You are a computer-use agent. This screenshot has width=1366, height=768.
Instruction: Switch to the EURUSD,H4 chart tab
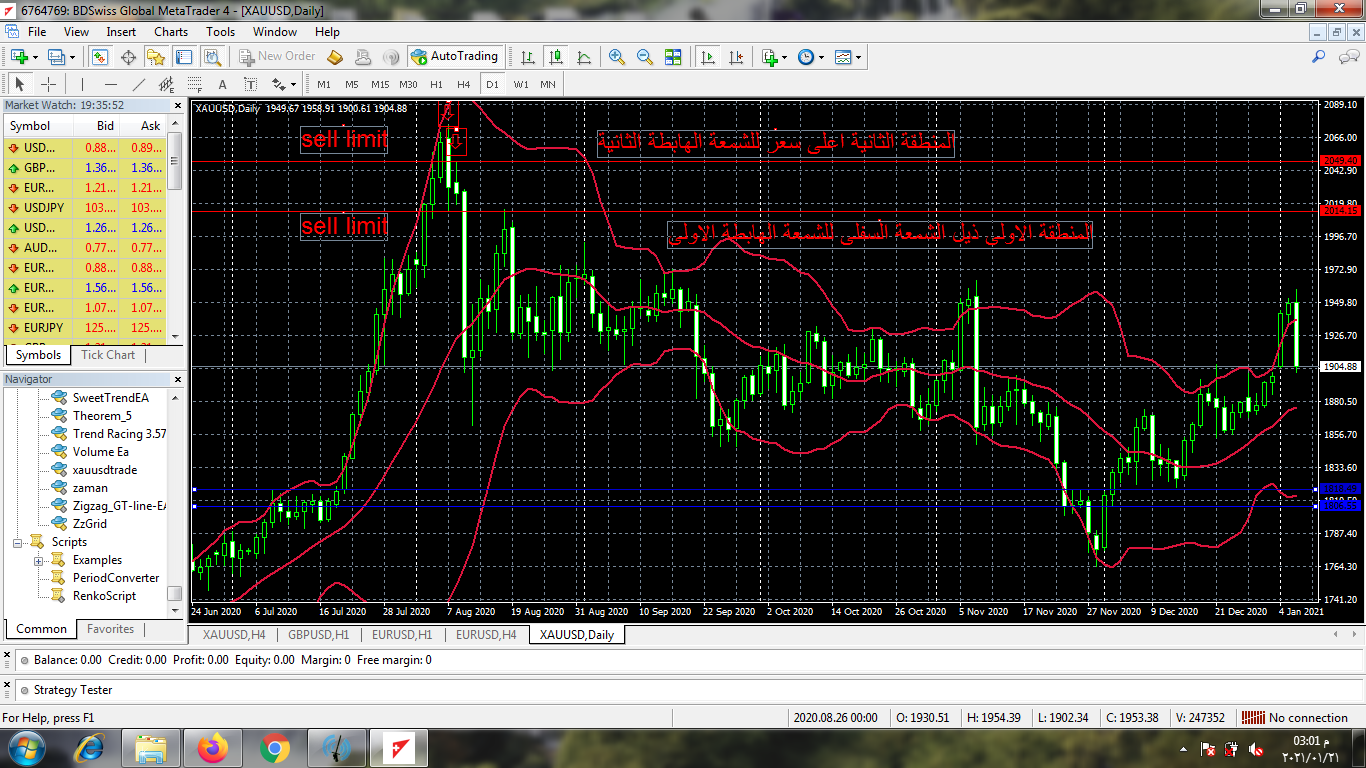[x=486, y=634]
